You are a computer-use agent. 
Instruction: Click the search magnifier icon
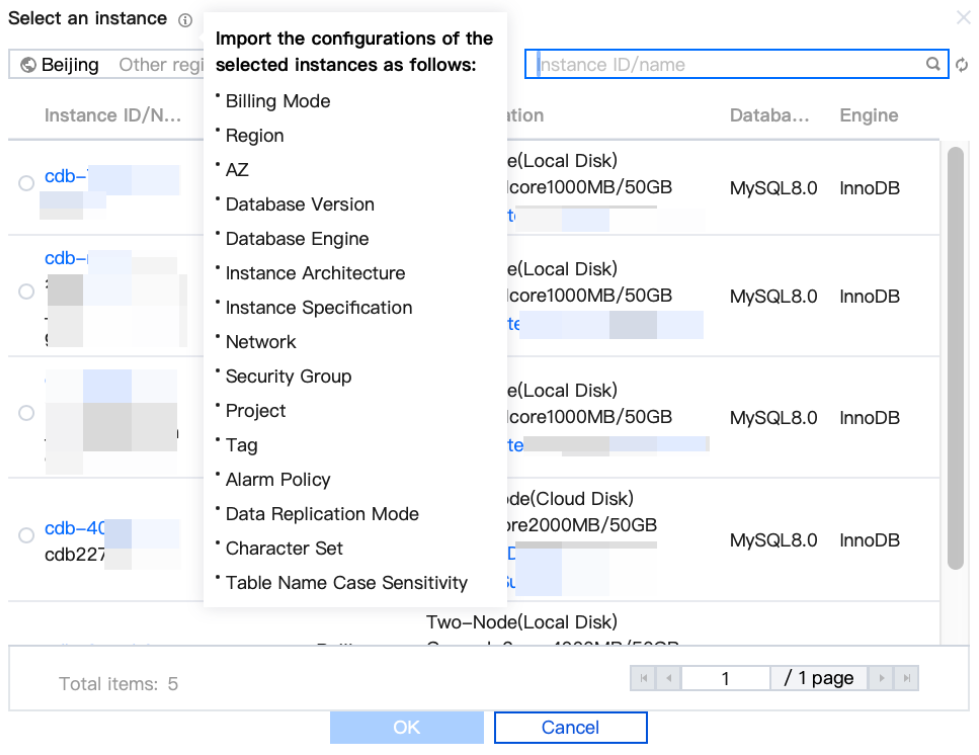coord(933,64)
